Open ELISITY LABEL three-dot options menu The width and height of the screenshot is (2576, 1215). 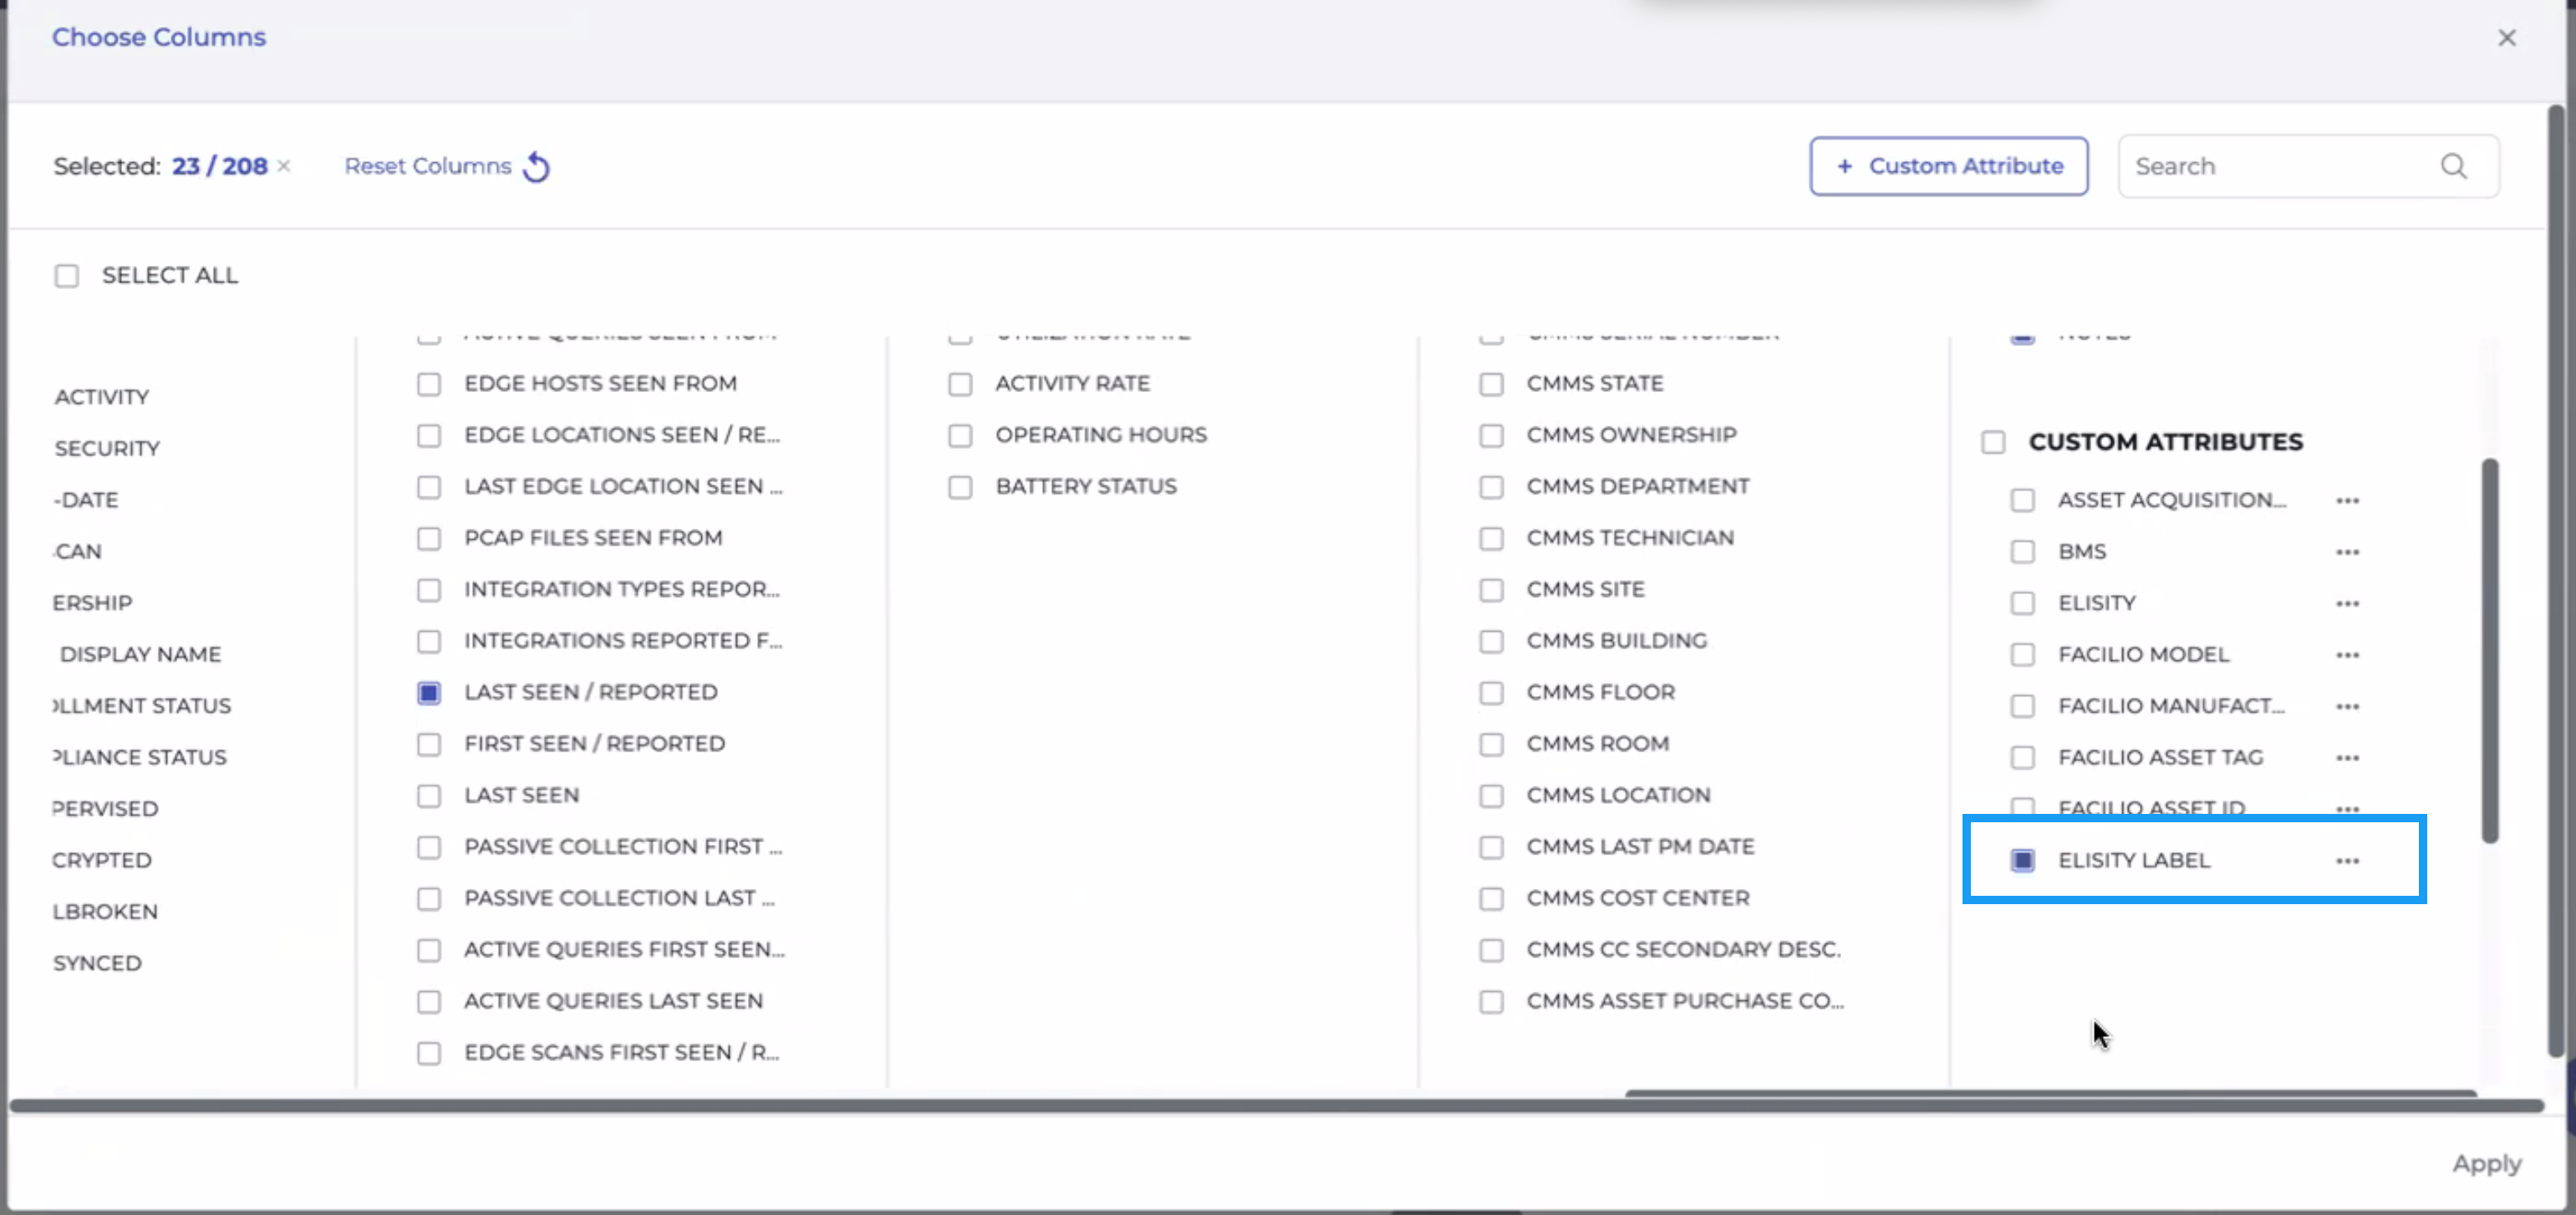pos(2347,861)
